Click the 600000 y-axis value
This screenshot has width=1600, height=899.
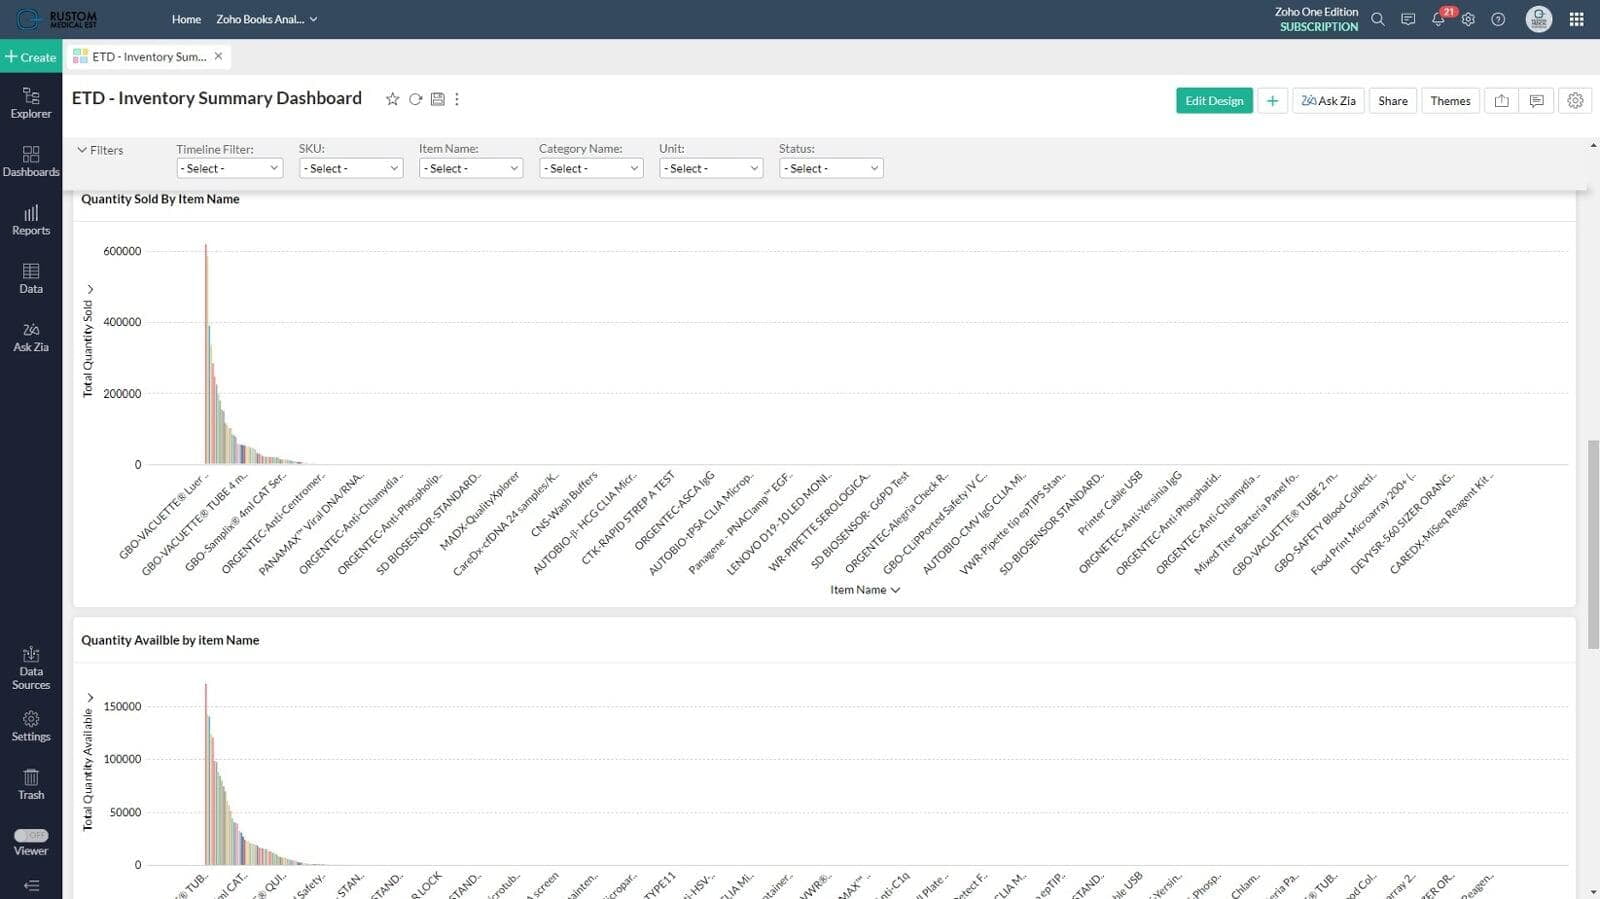122,251
